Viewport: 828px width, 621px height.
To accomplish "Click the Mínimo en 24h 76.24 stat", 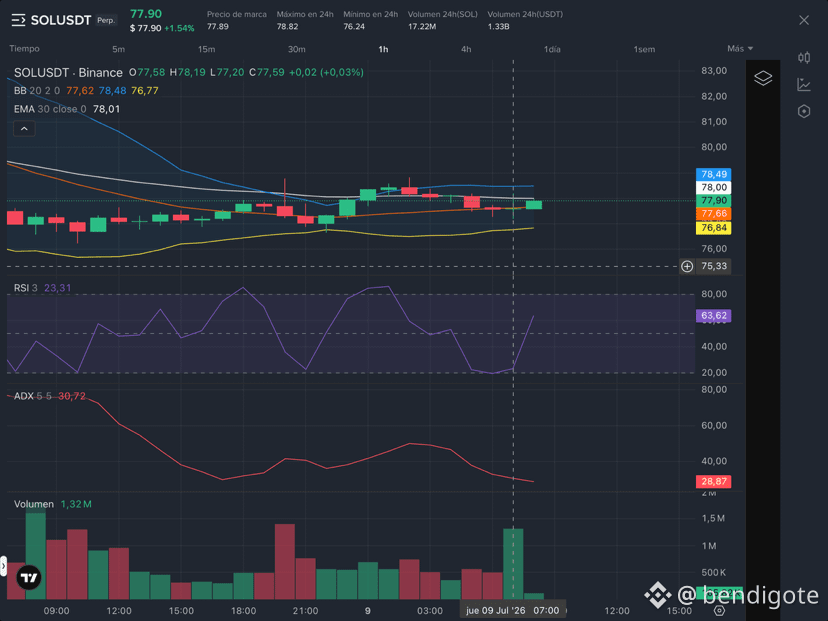I will [x=370, y=20].
